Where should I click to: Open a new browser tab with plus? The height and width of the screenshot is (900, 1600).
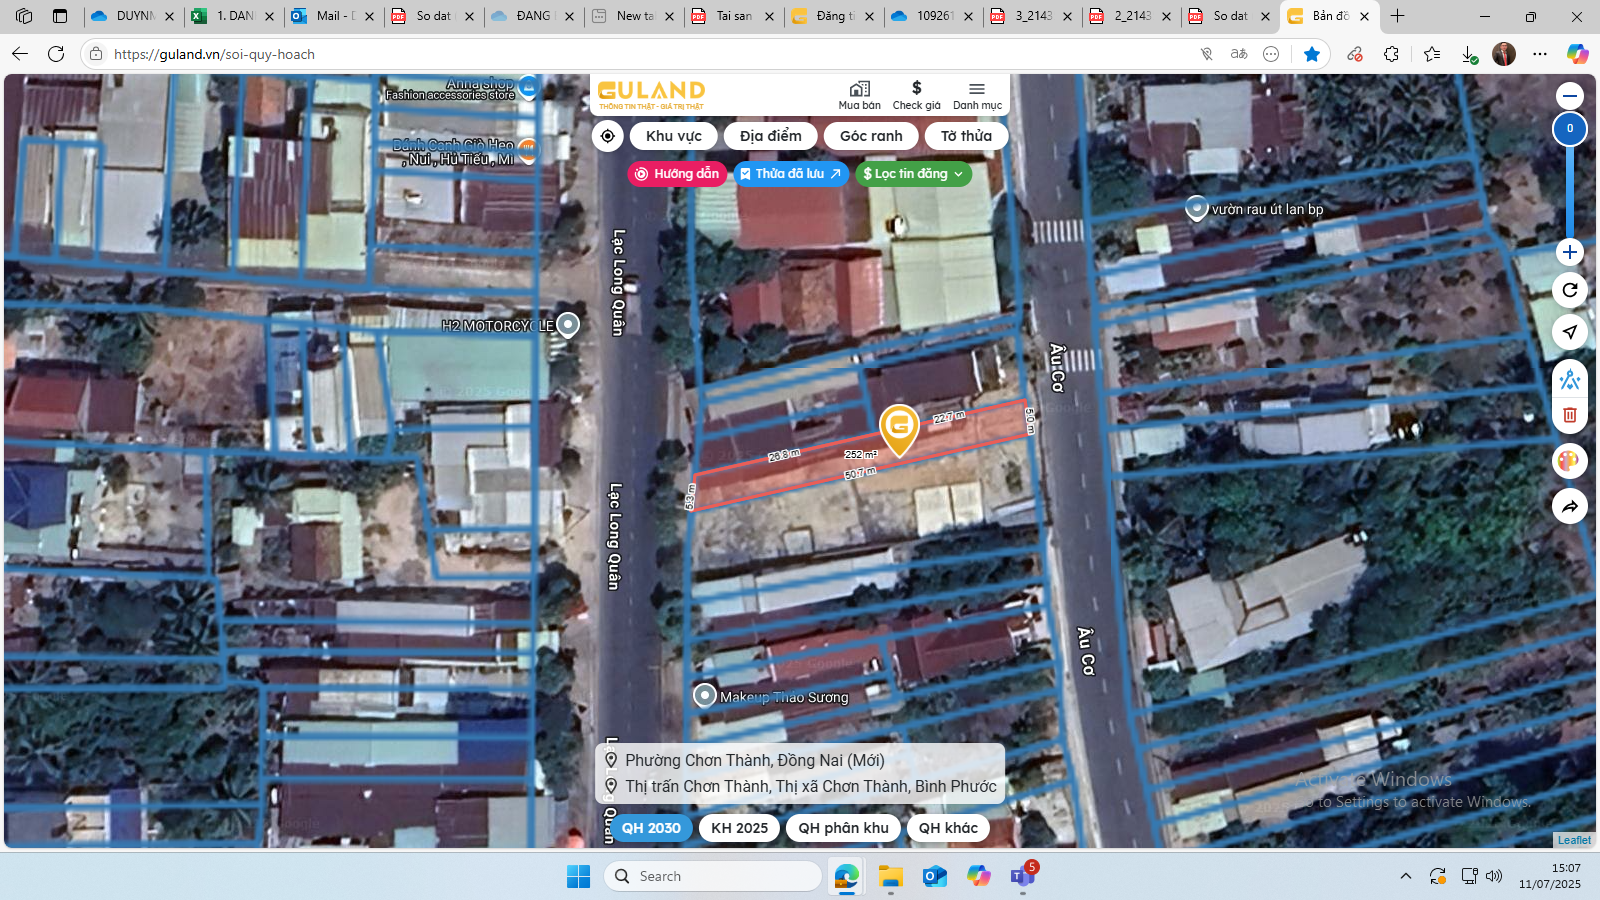pyautogui.click(x=1397, y=16)
